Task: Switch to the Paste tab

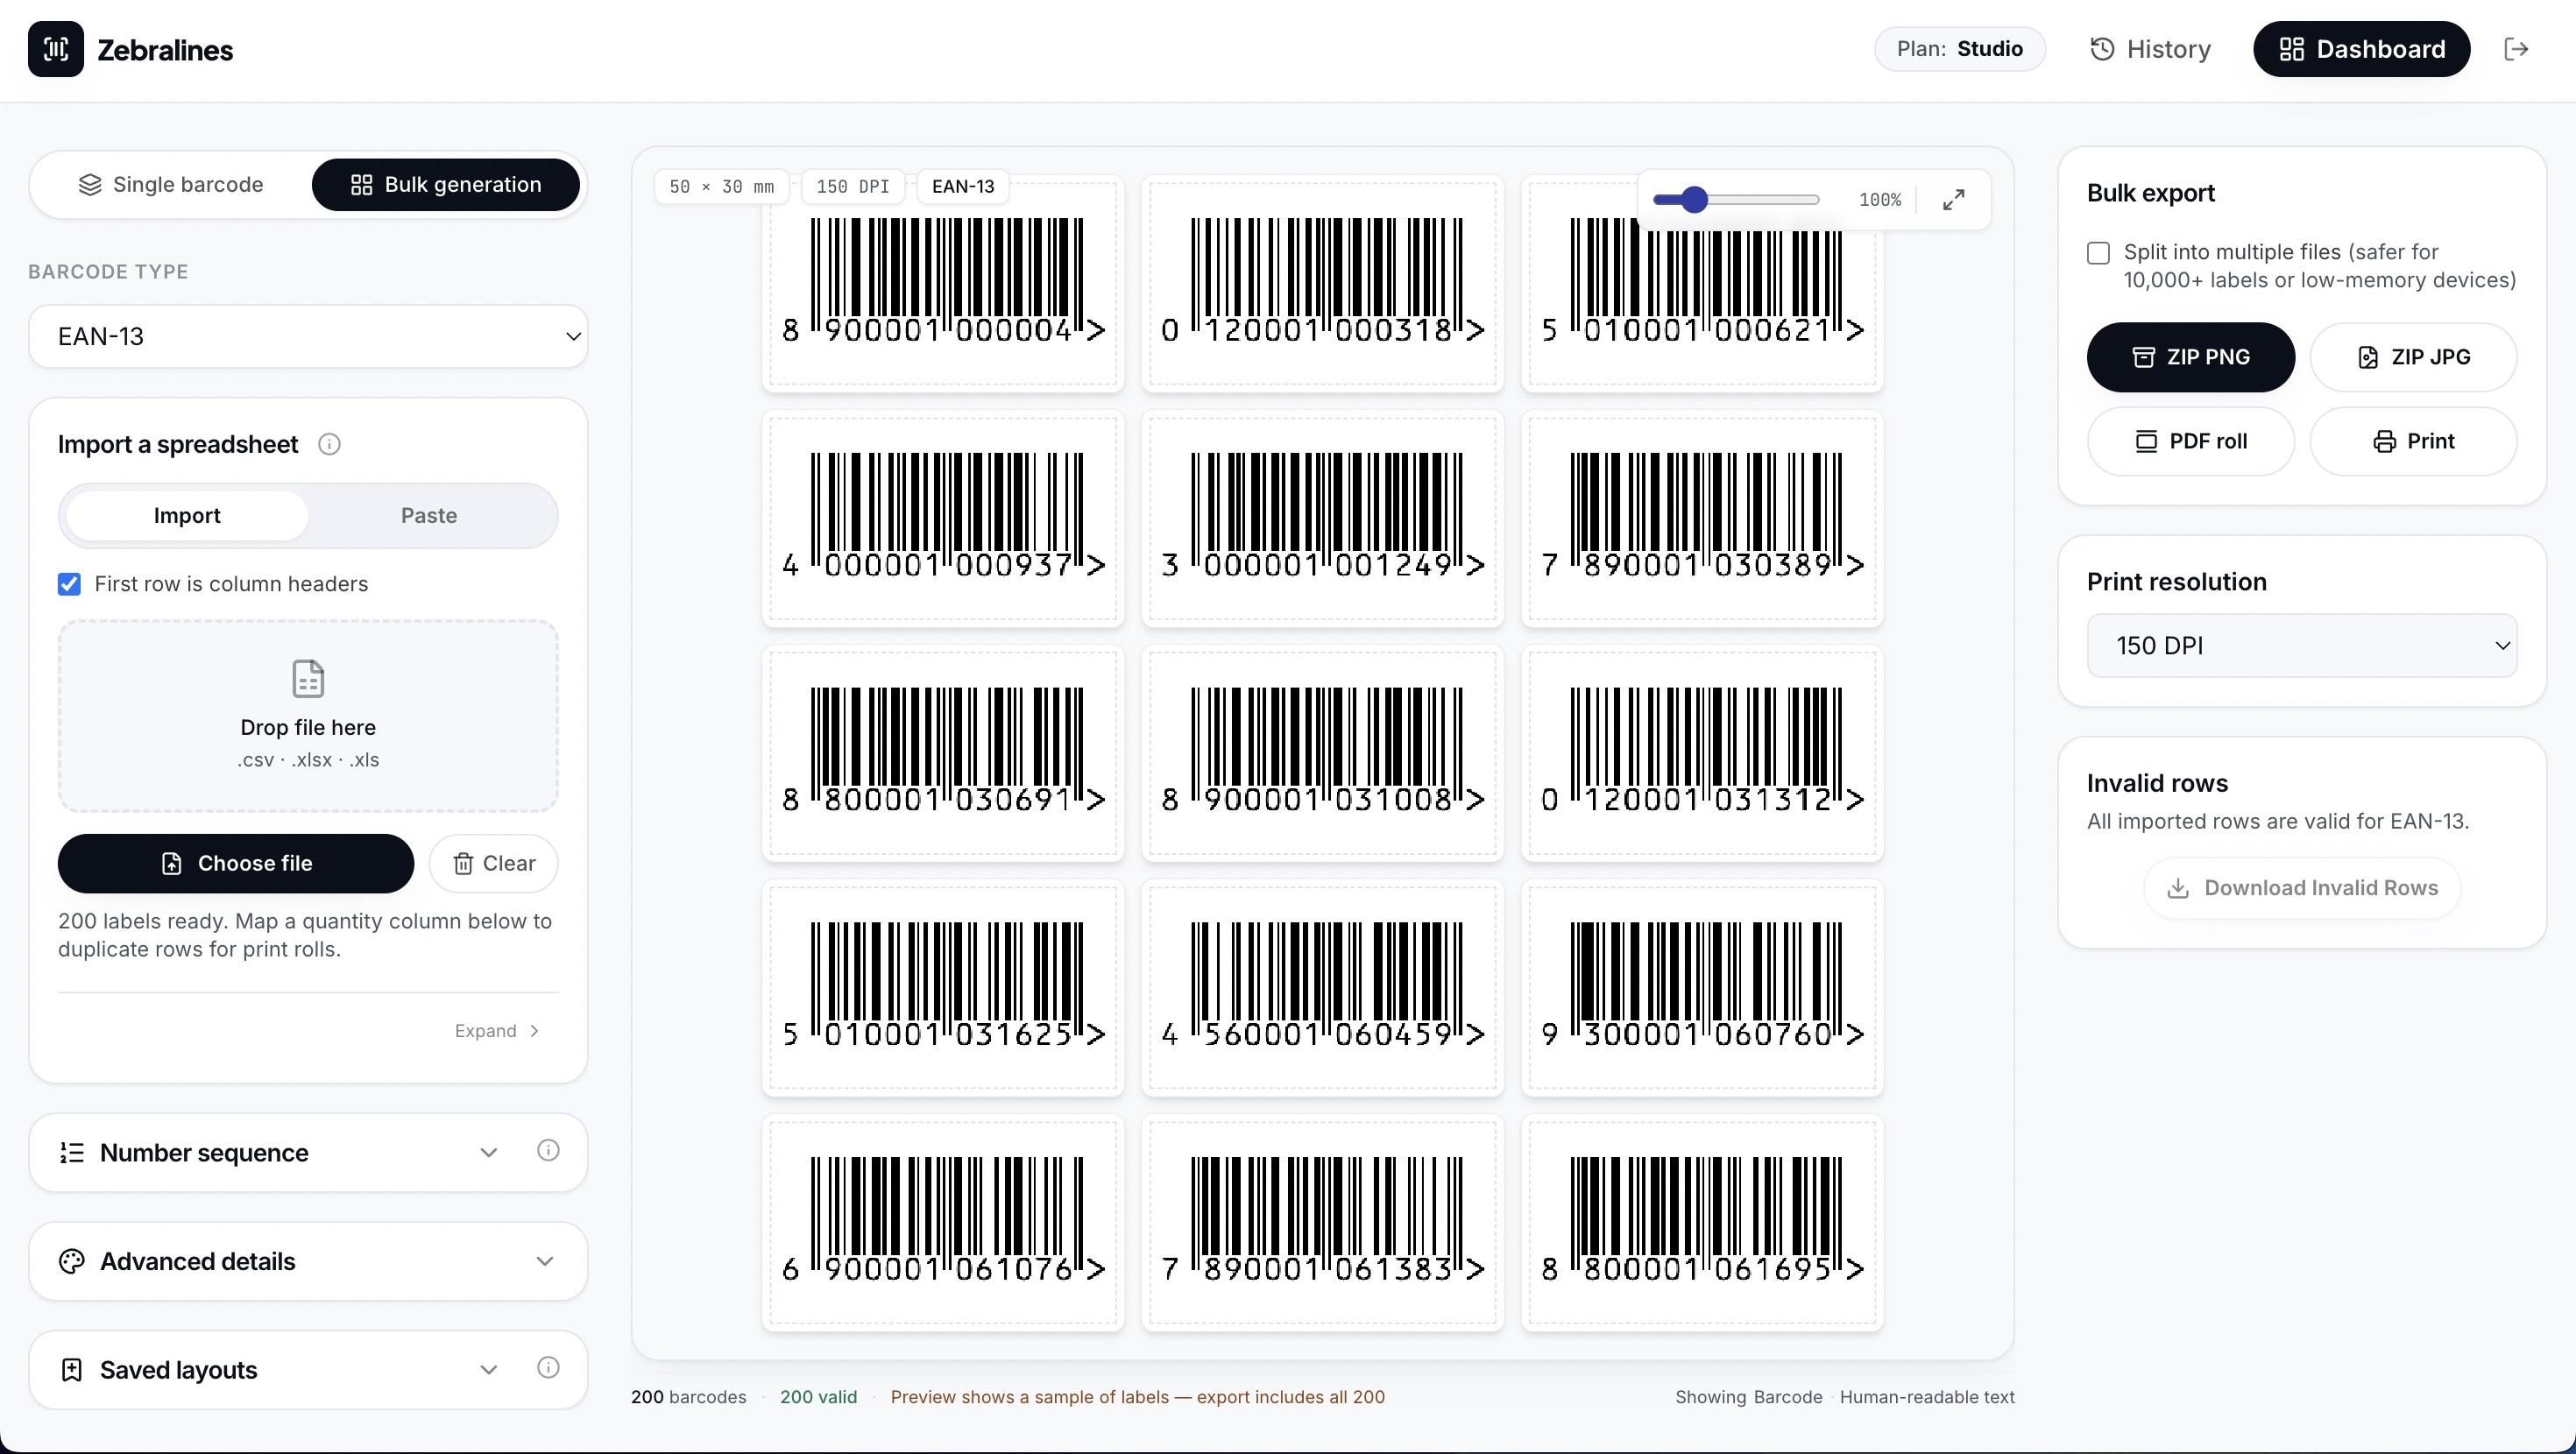Action: (429, 515)
